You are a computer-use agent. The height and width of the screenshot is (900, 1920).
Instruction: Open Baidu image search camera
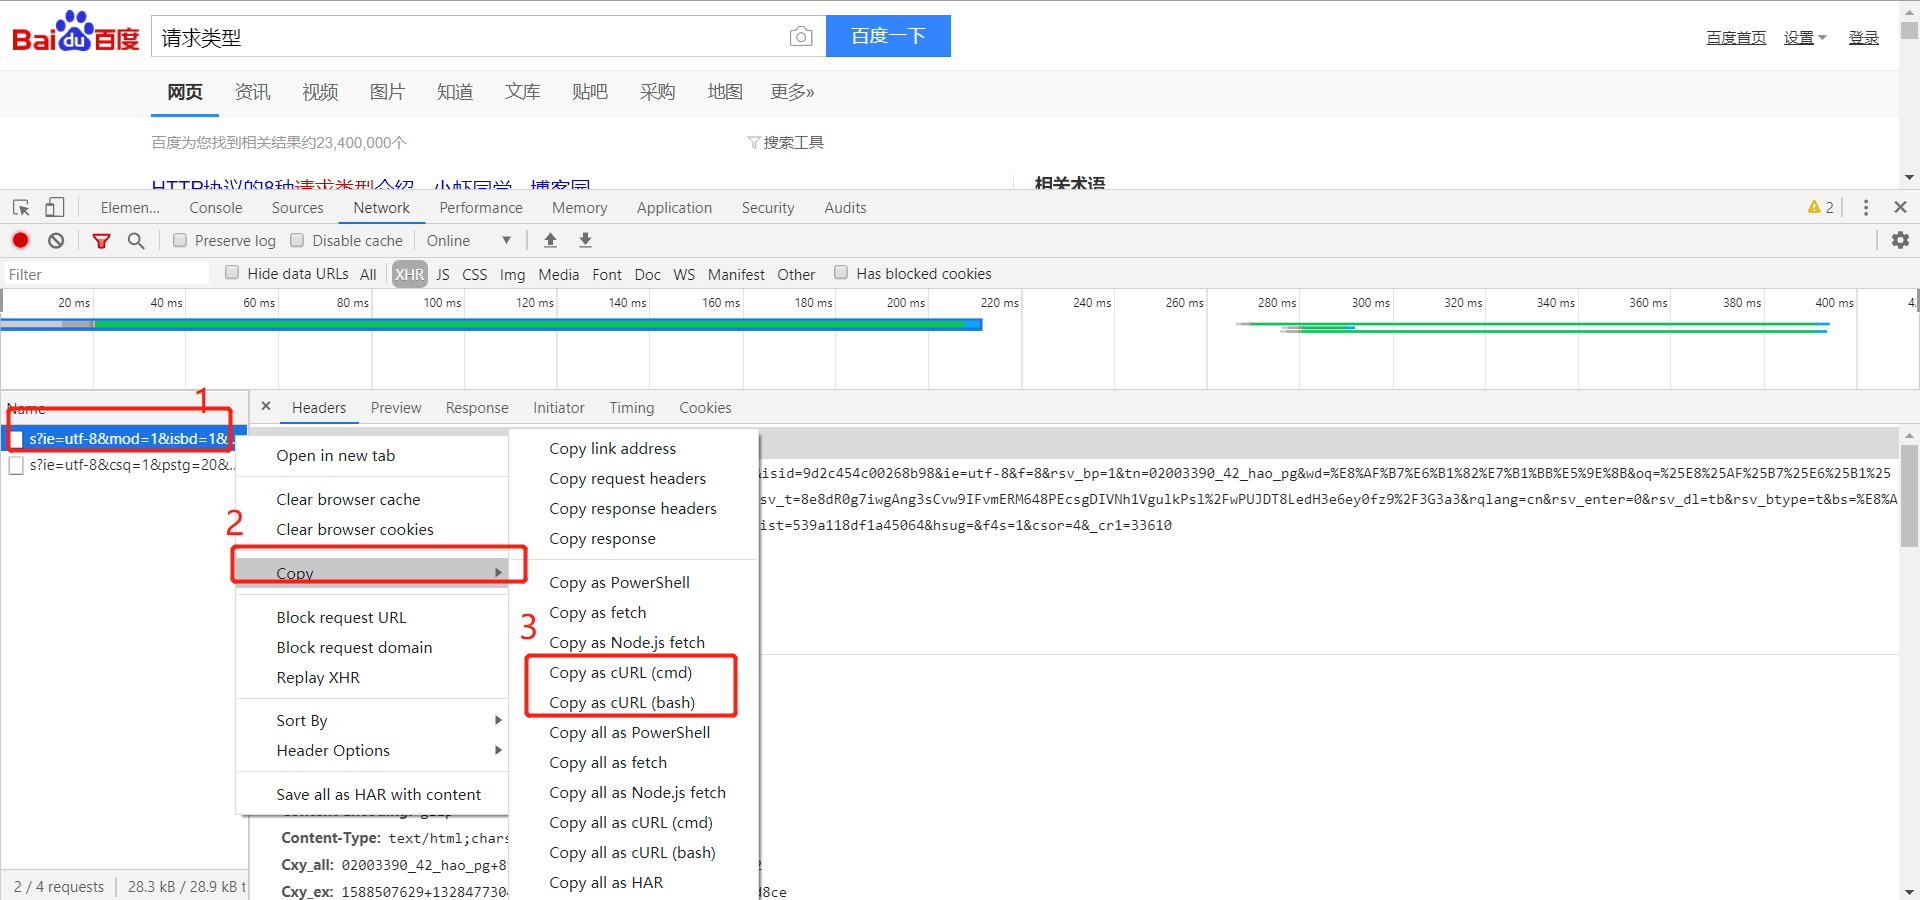[800, 36]
